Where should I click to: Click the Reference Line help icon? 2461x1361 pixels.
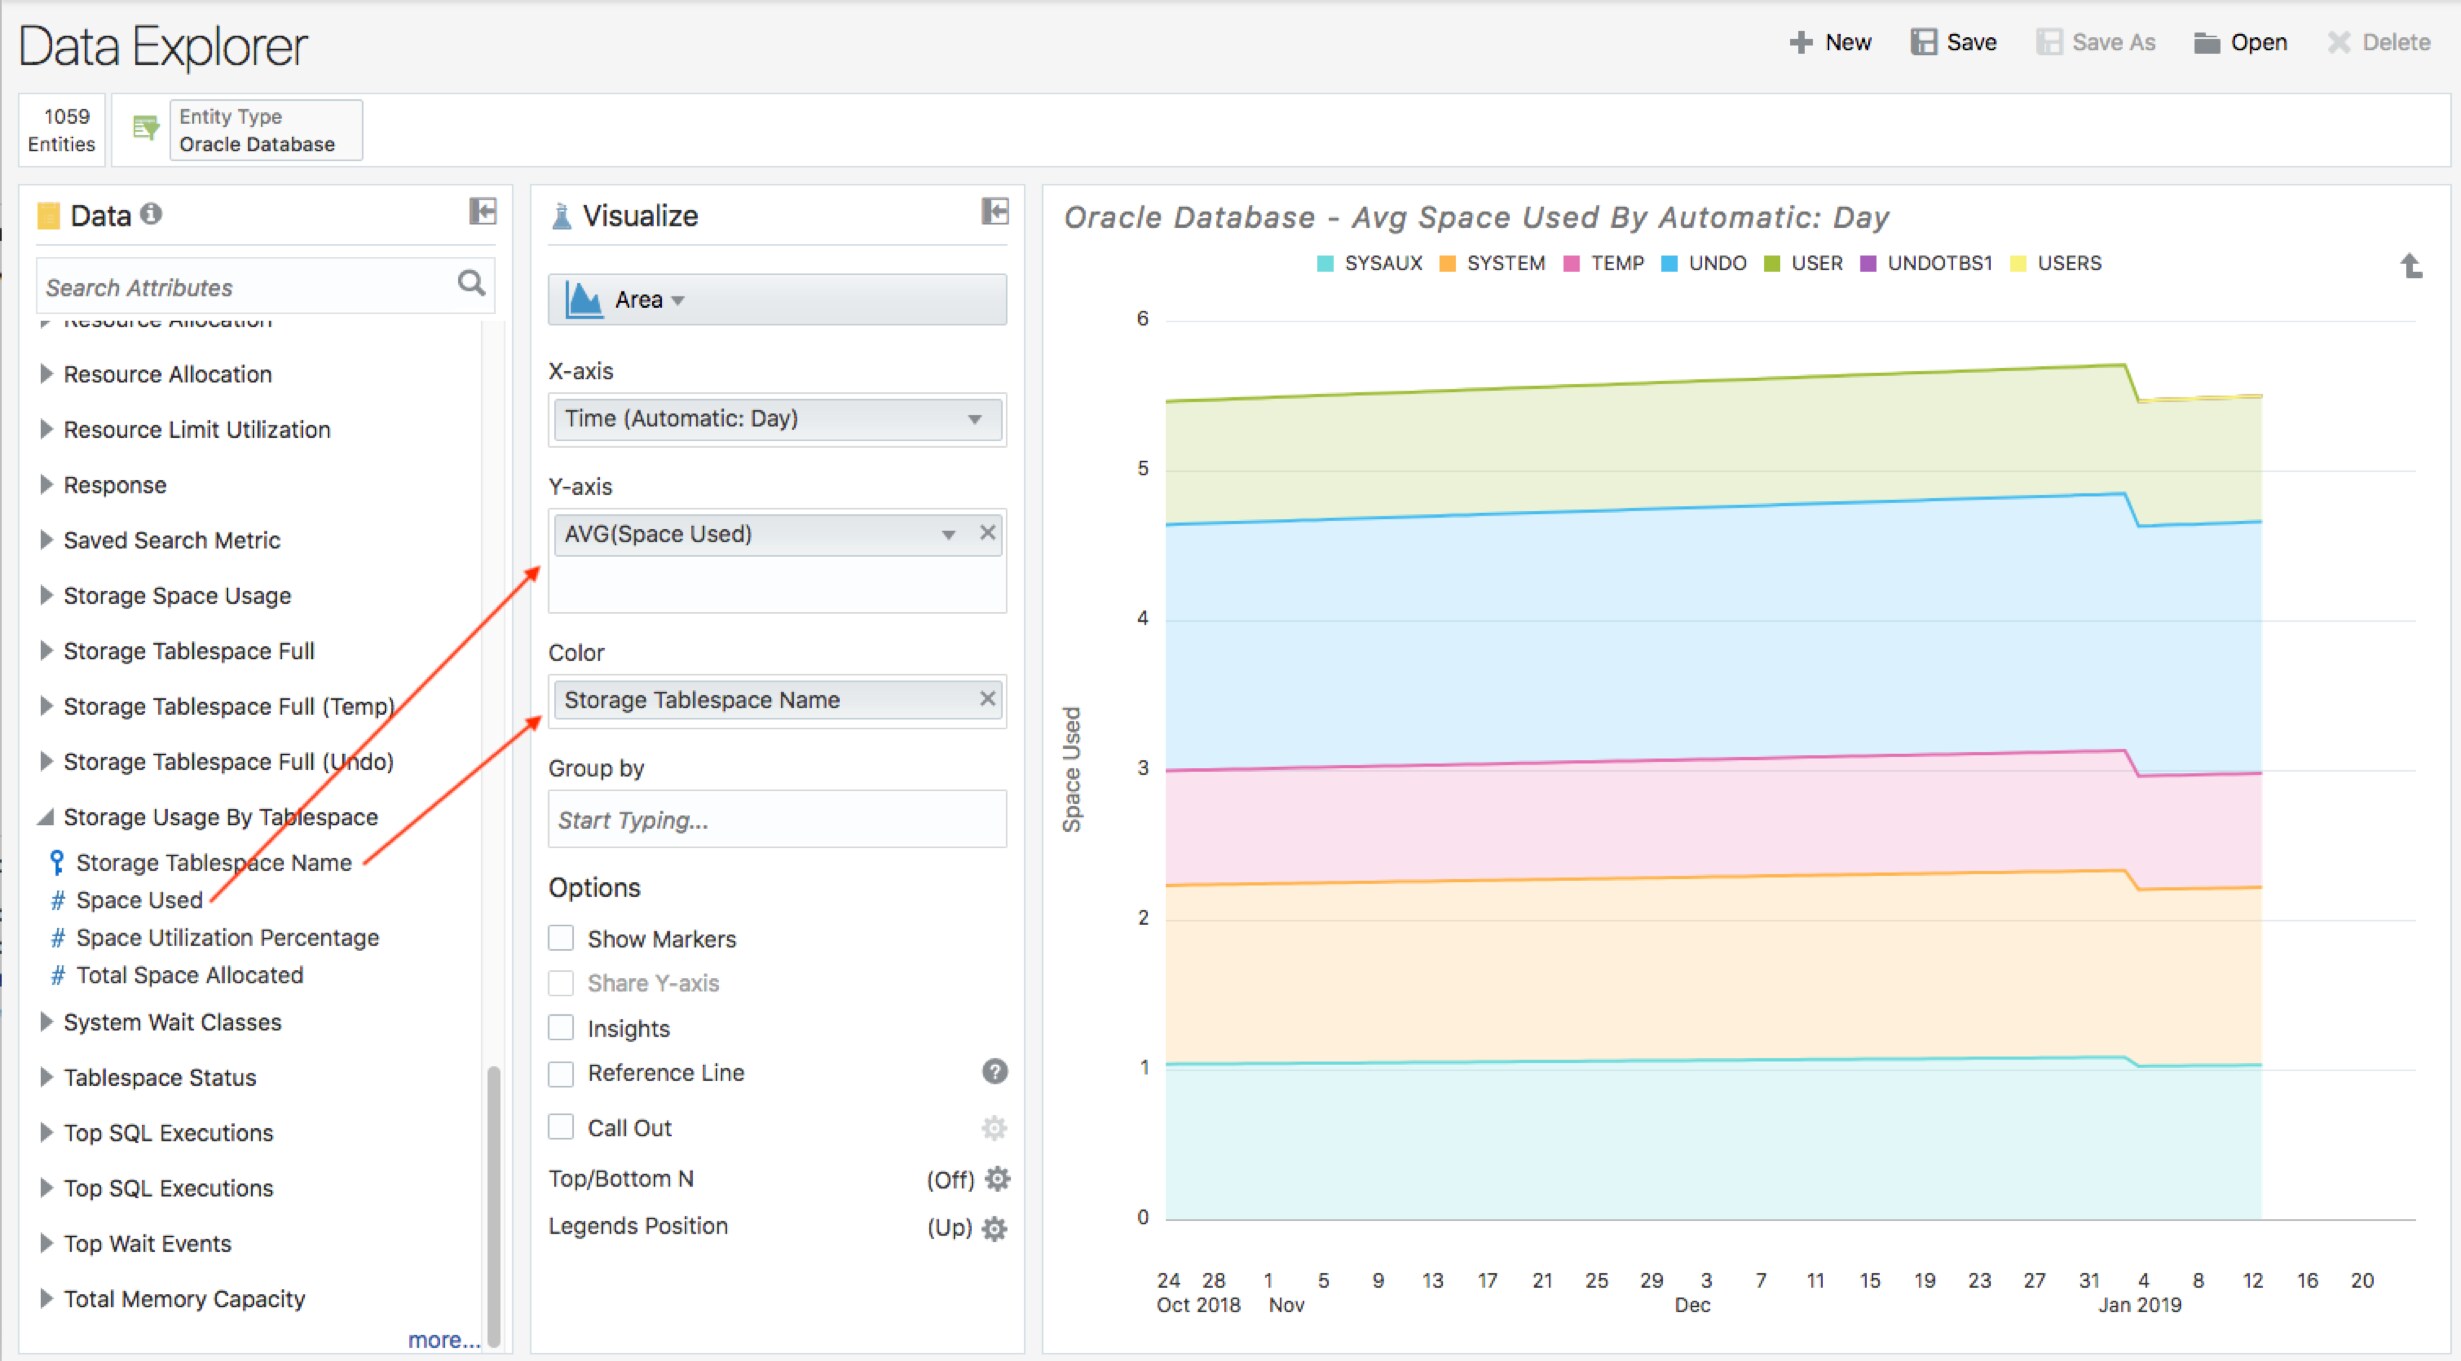click(x=994, y=1072)
